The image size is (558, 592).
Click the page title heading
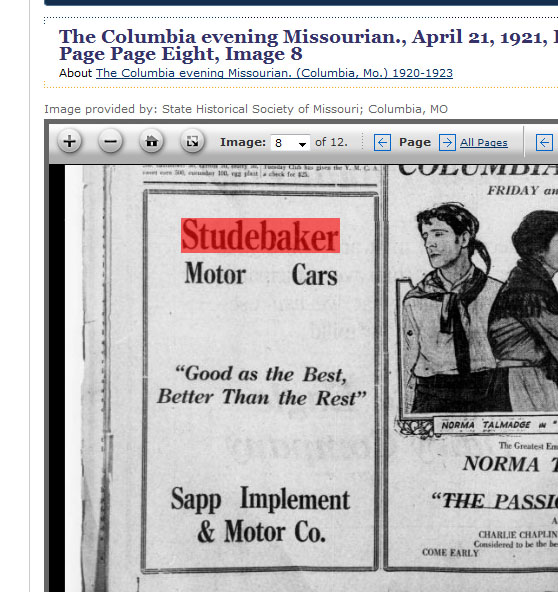(308, 45)
